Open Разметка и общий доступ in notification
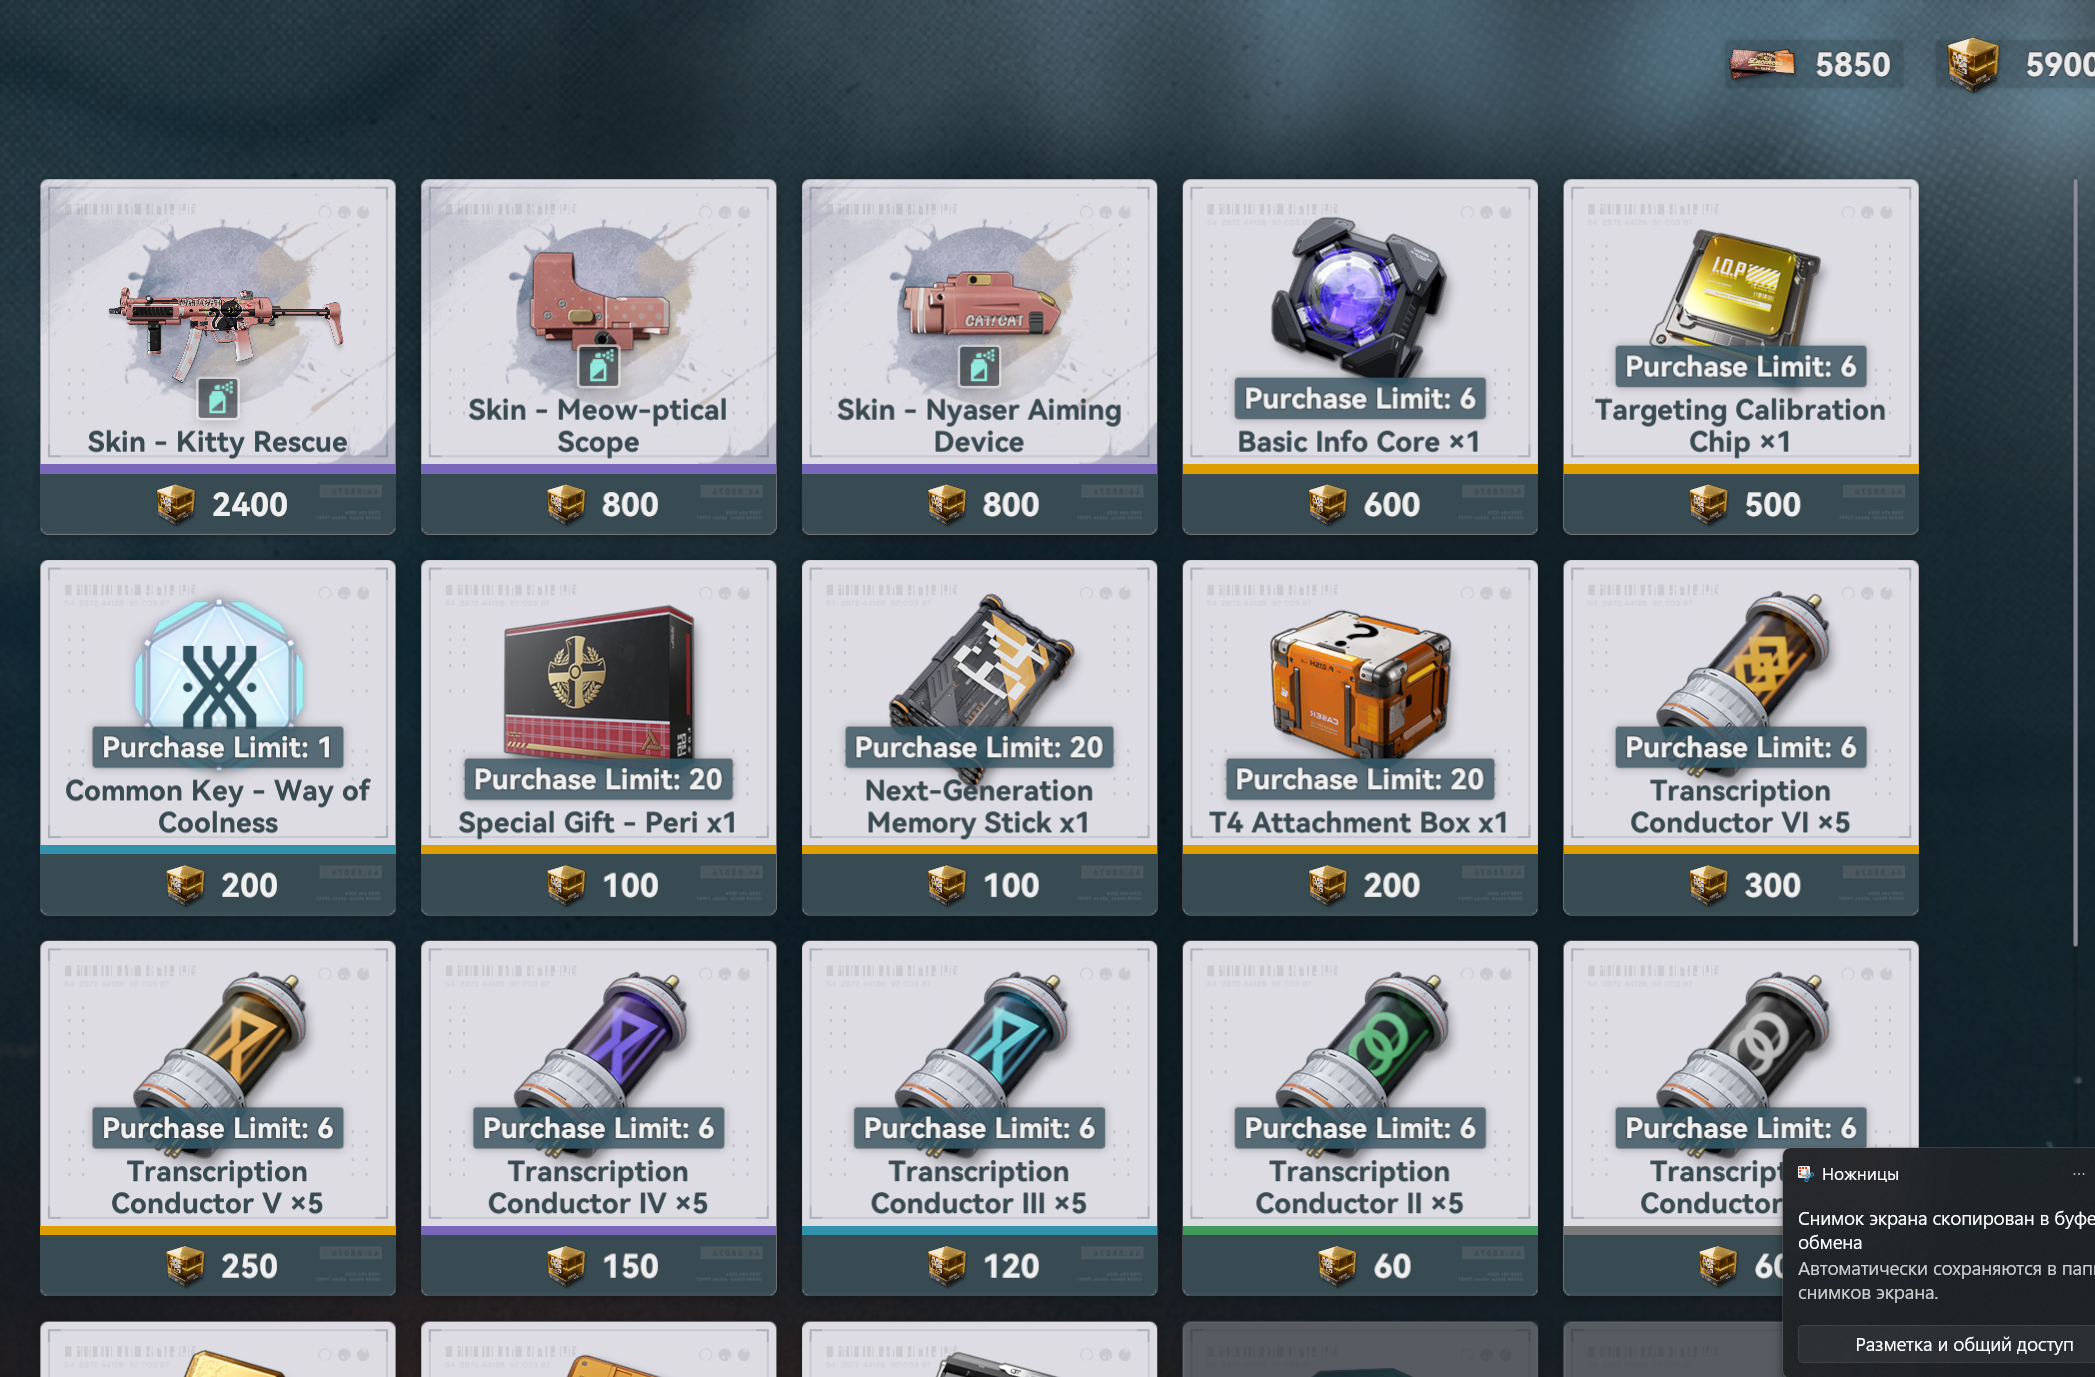The image size is (2095, 1377). point(1964,1344)
